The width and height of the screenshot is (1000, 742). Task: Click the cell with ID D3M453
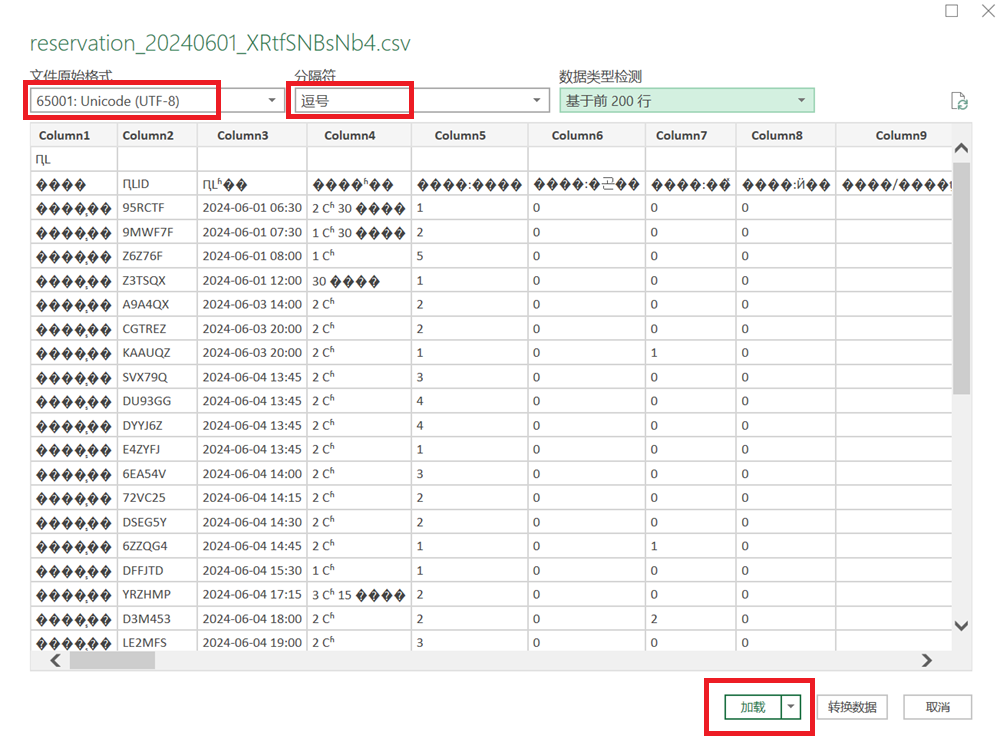157,618
